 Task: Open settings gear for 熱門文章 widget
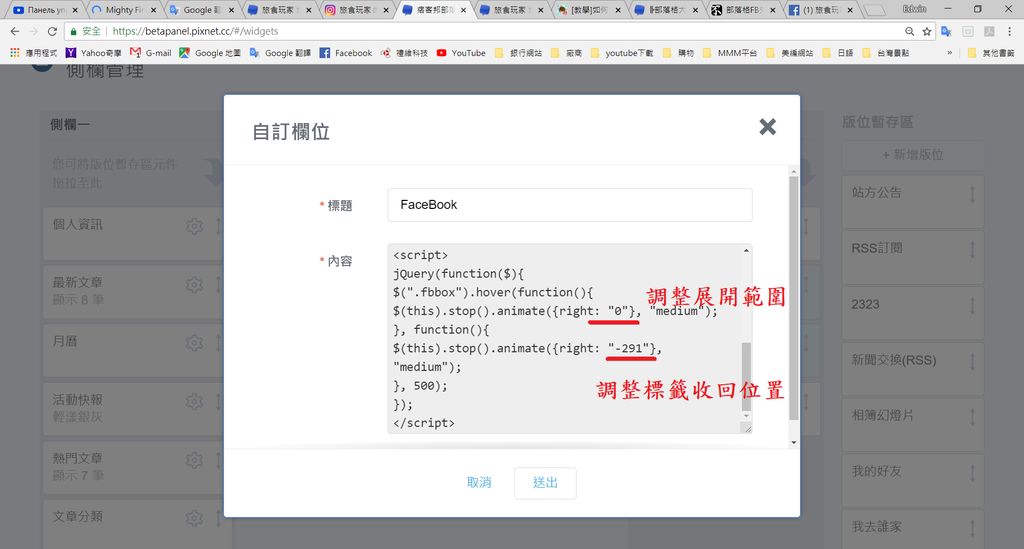[x=194, y=460]
